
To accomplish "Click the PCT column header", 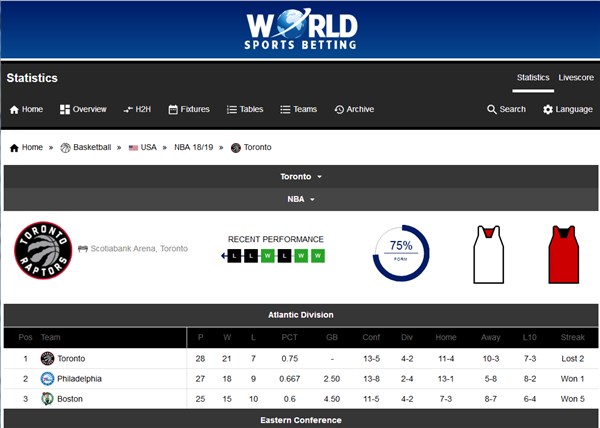I will click(x=289, y=337).
